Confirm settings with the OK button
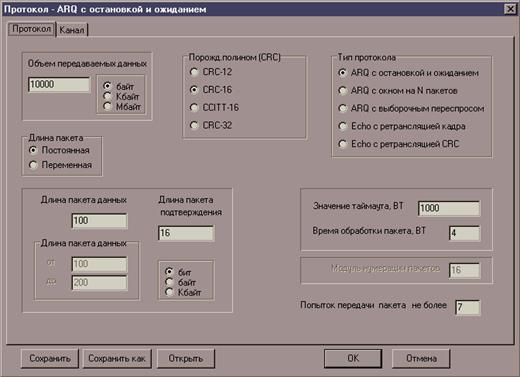The width and height of the screenshot is (520, 377). (353, 359)
